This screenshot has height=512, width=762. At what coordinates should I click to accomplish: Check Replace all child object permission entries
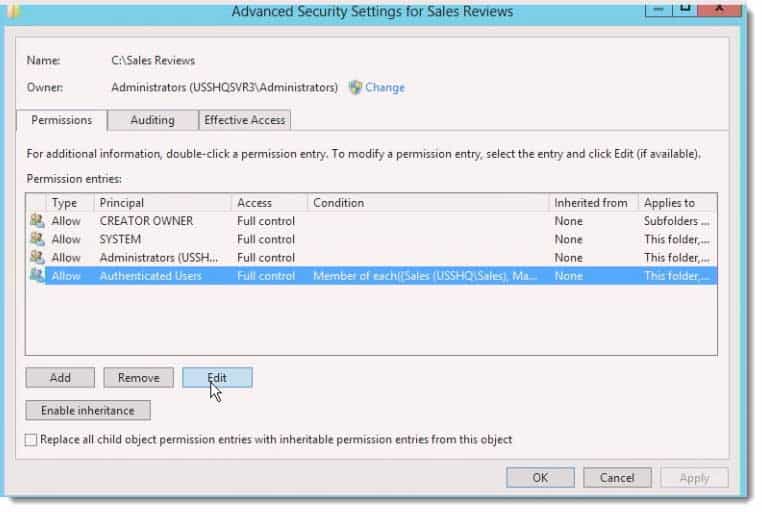coord(31,440)
